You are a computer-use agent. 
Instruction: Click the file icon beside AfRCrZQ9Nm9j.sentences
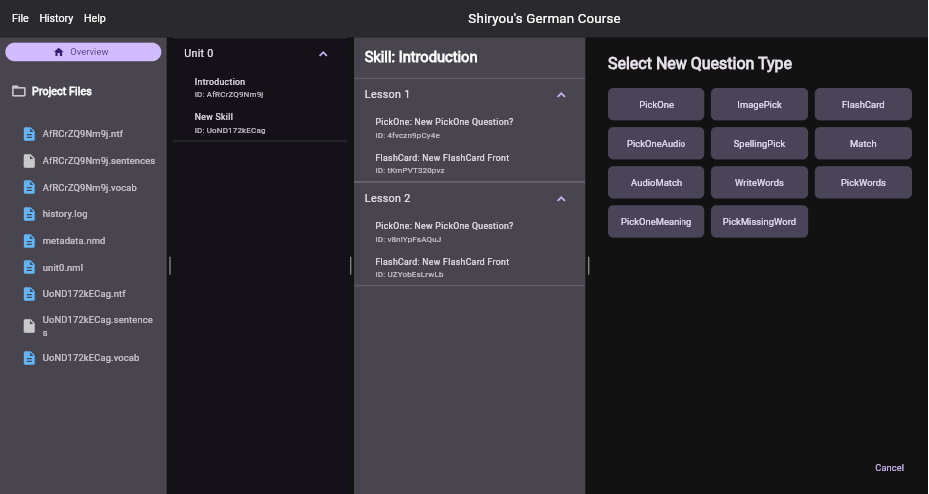(x=29, y=161)
